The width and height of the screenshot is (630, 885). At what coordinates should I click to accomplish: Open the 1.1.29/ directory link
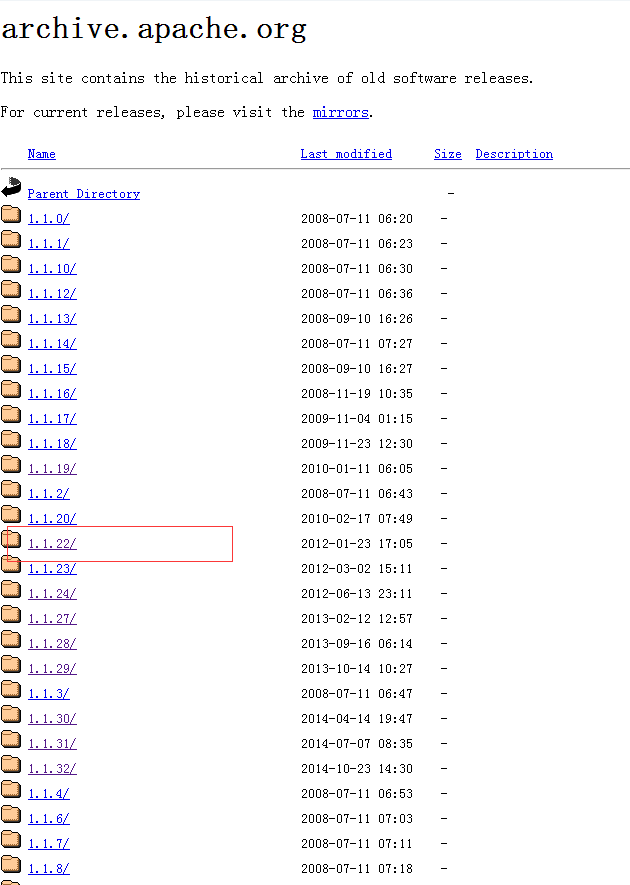pyautogui.click(x=52, y=669)
